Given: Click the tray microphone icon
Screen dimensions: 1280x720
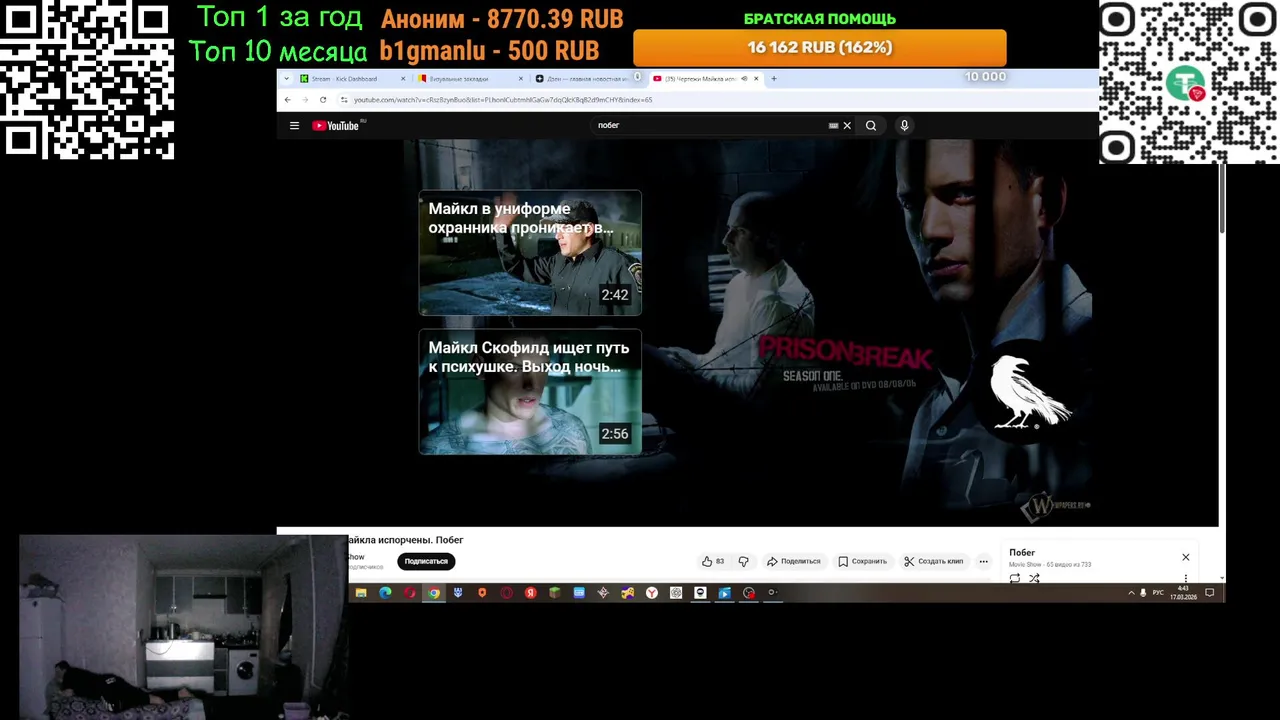Looking at the screenshot, I should (x=1143, y=593).
